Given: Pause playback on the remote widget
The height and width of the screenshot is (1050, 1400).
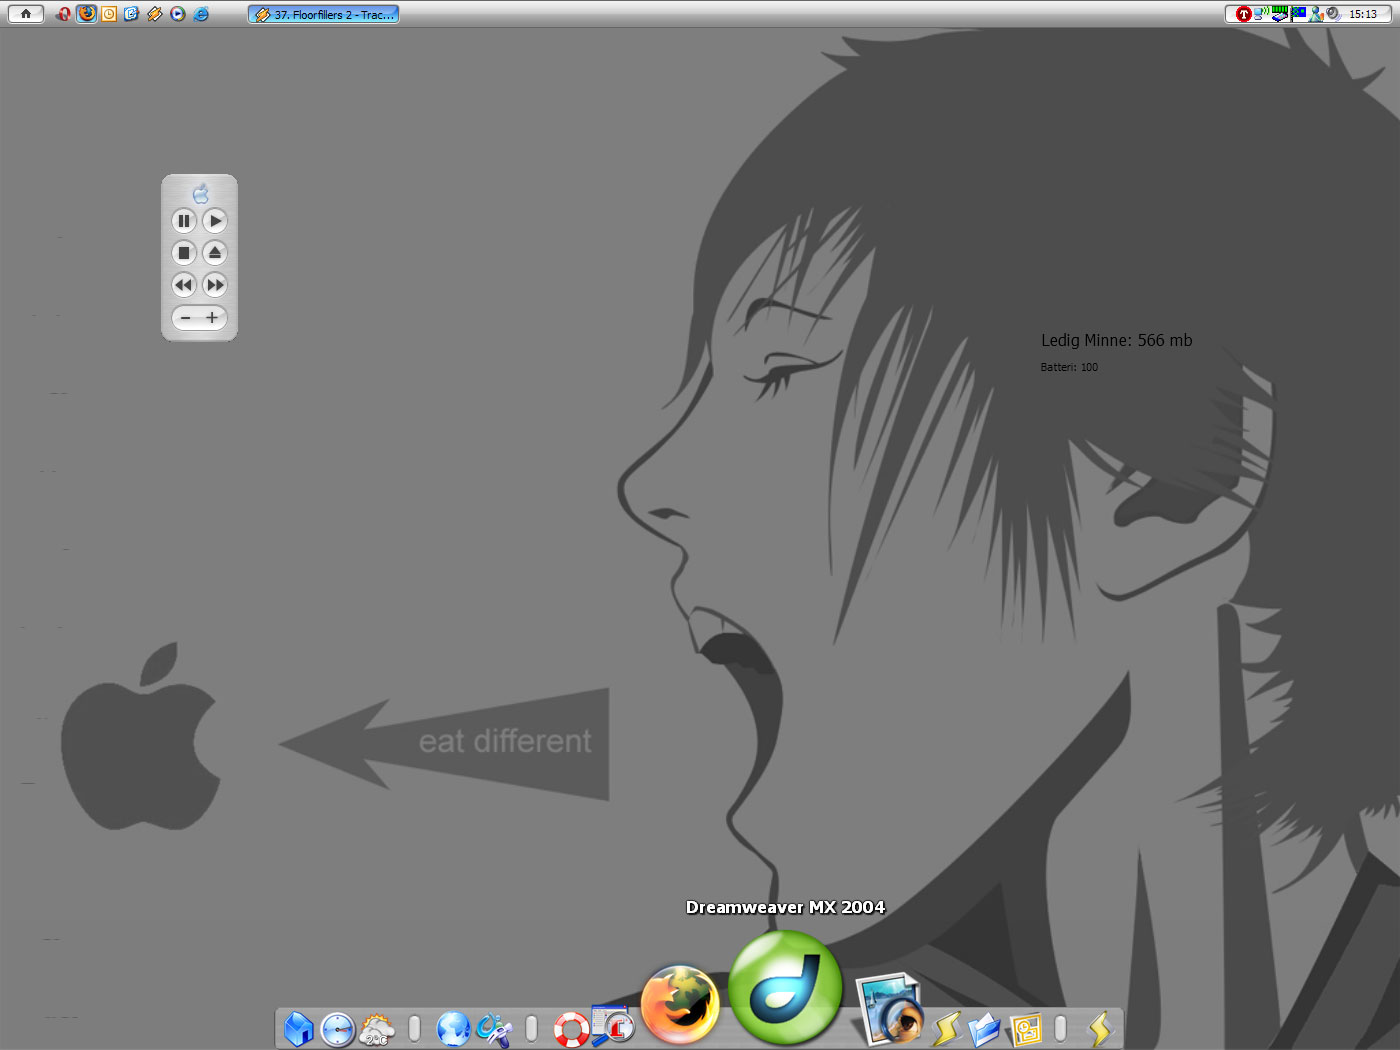Looking at the screenshot, I should pyautogui.click(x=184, y=221).
